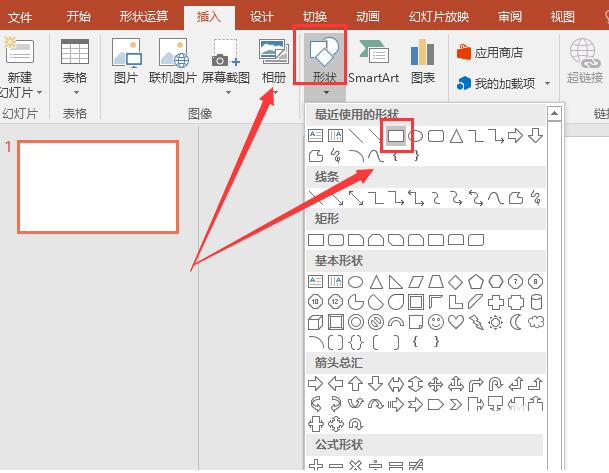Image resolution: width=609 pixels, height=473 pixels.
Task: Open the 应用商店
Action: (490, 52)
